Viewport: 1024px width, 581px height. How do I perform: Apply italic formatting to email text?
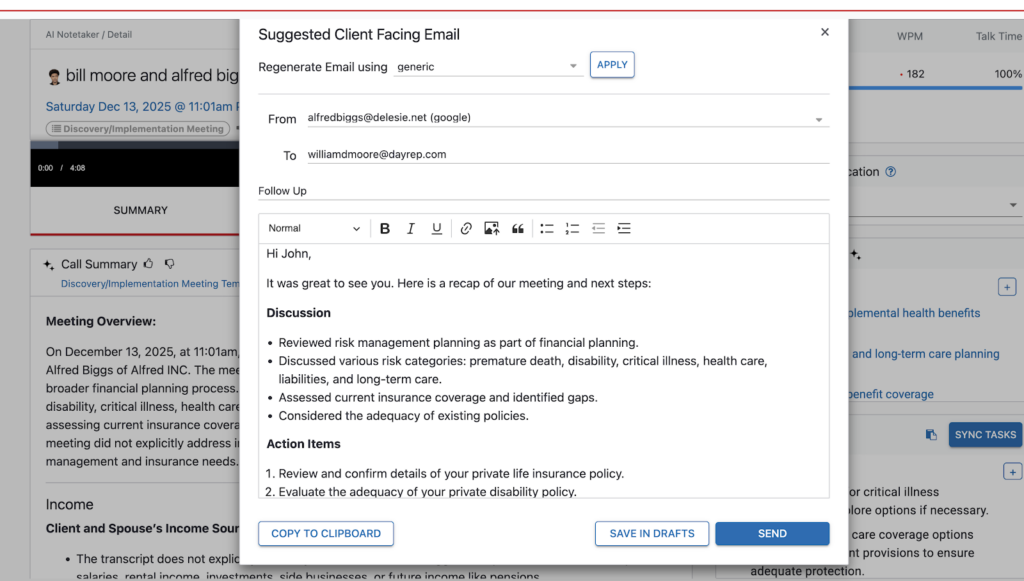pos(410,229)
